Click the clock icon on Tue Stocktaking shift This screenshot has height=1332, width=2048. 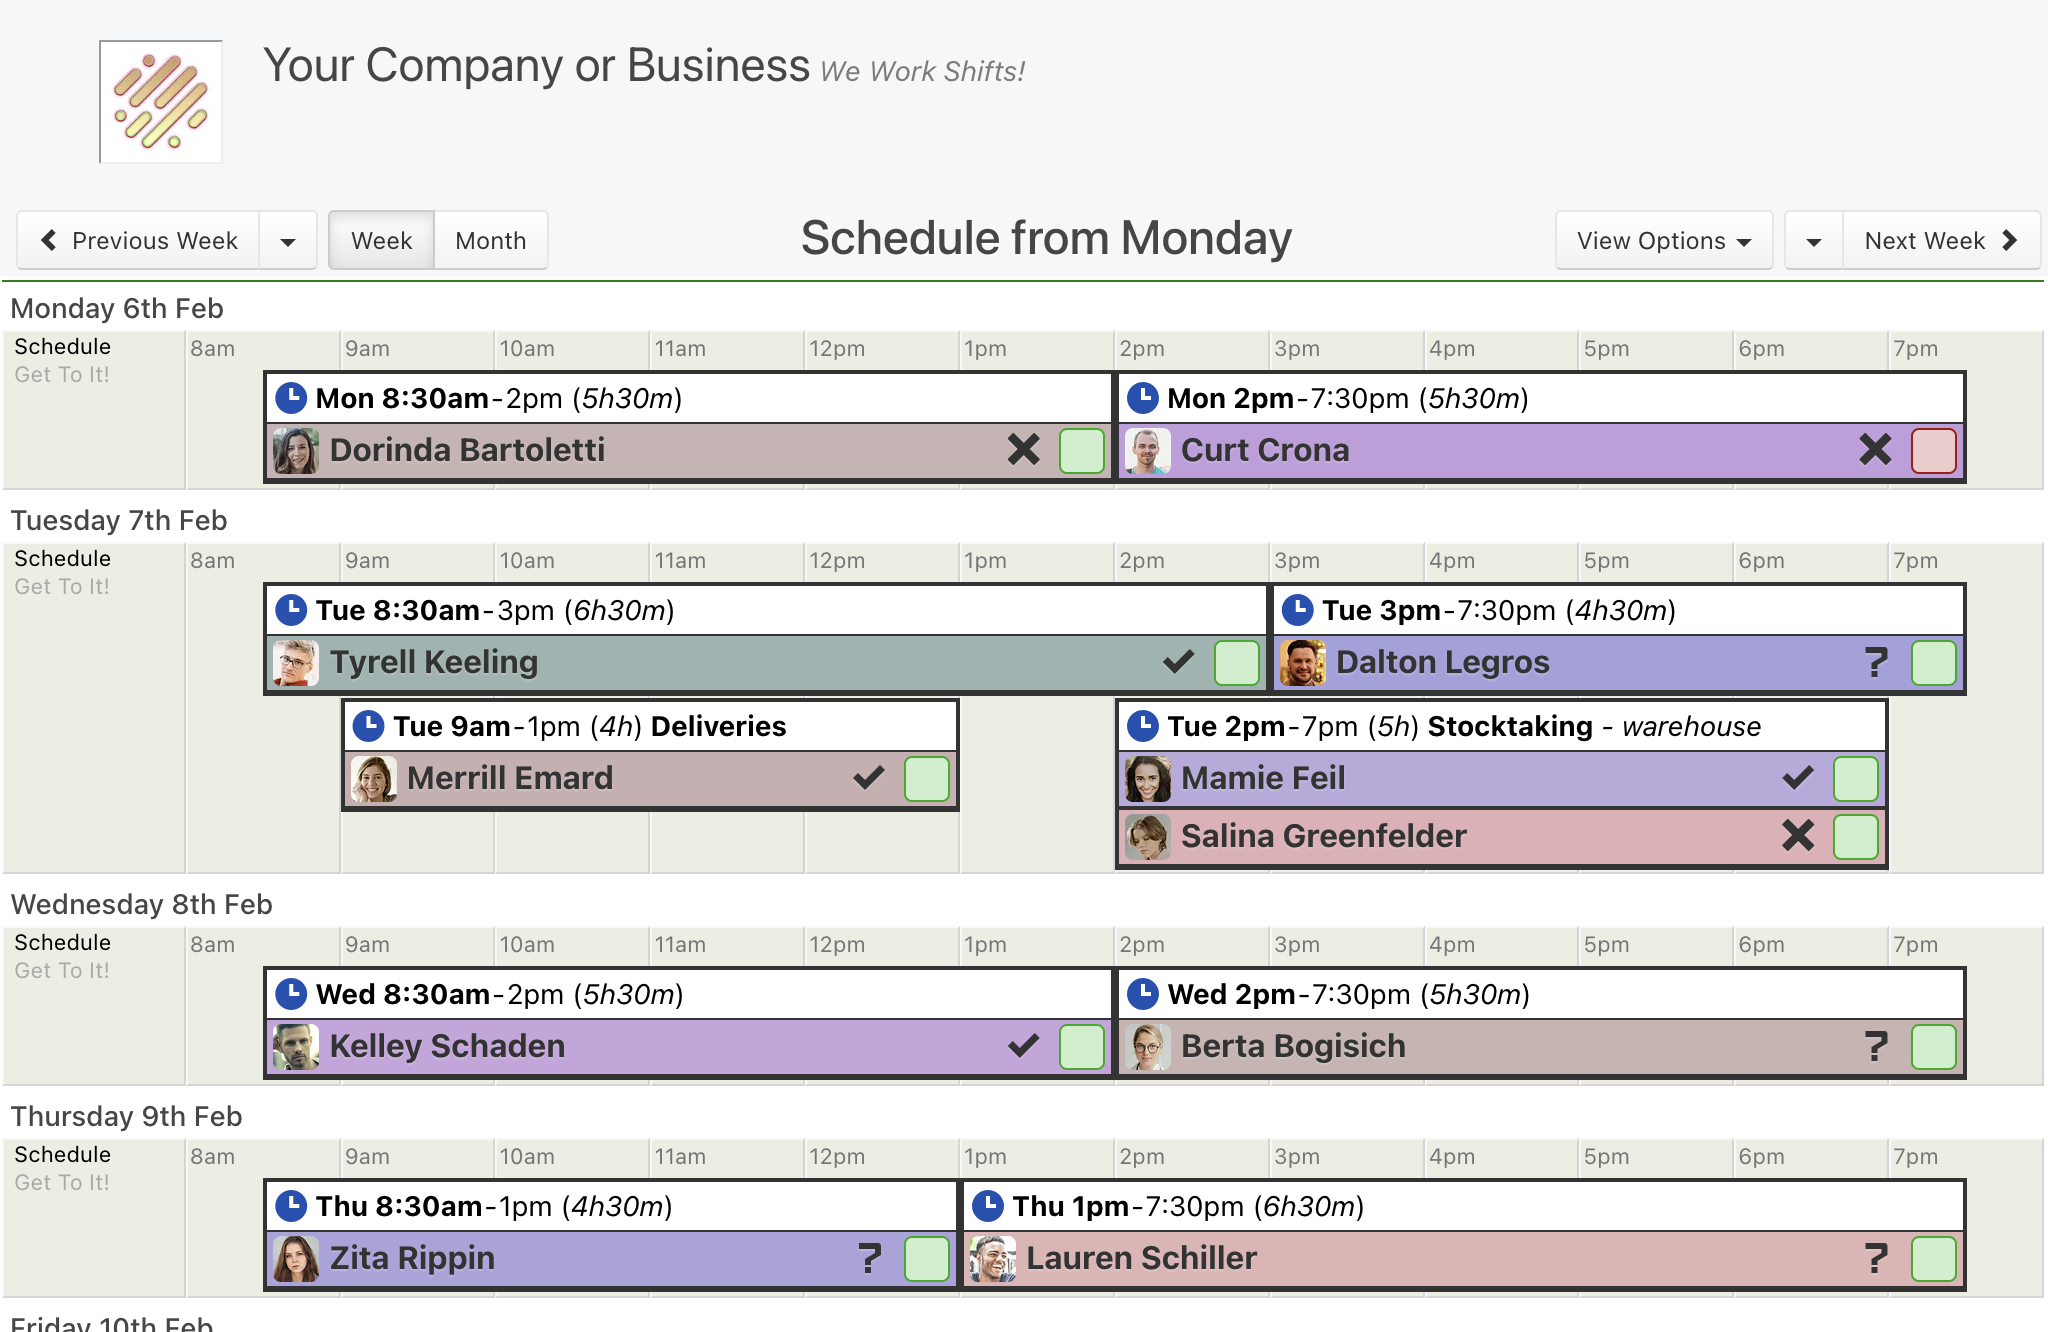[1143, 726]
